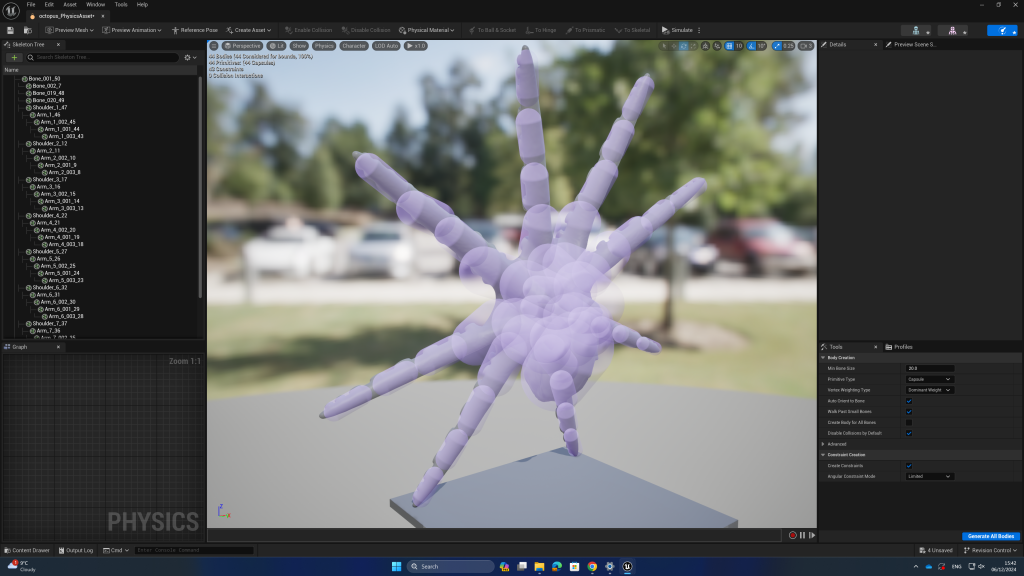
Task: Open File Explorer from the taskbar
Action: [539, 566]
